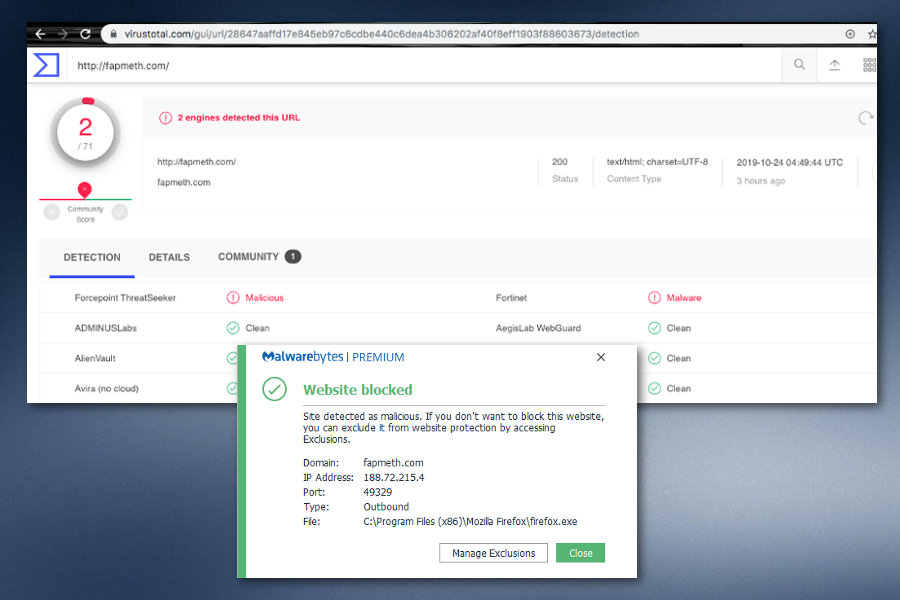Click the 200 status code value
This screenshot has width=900, height=600.
pyautogui.click(x=560, y=162)
